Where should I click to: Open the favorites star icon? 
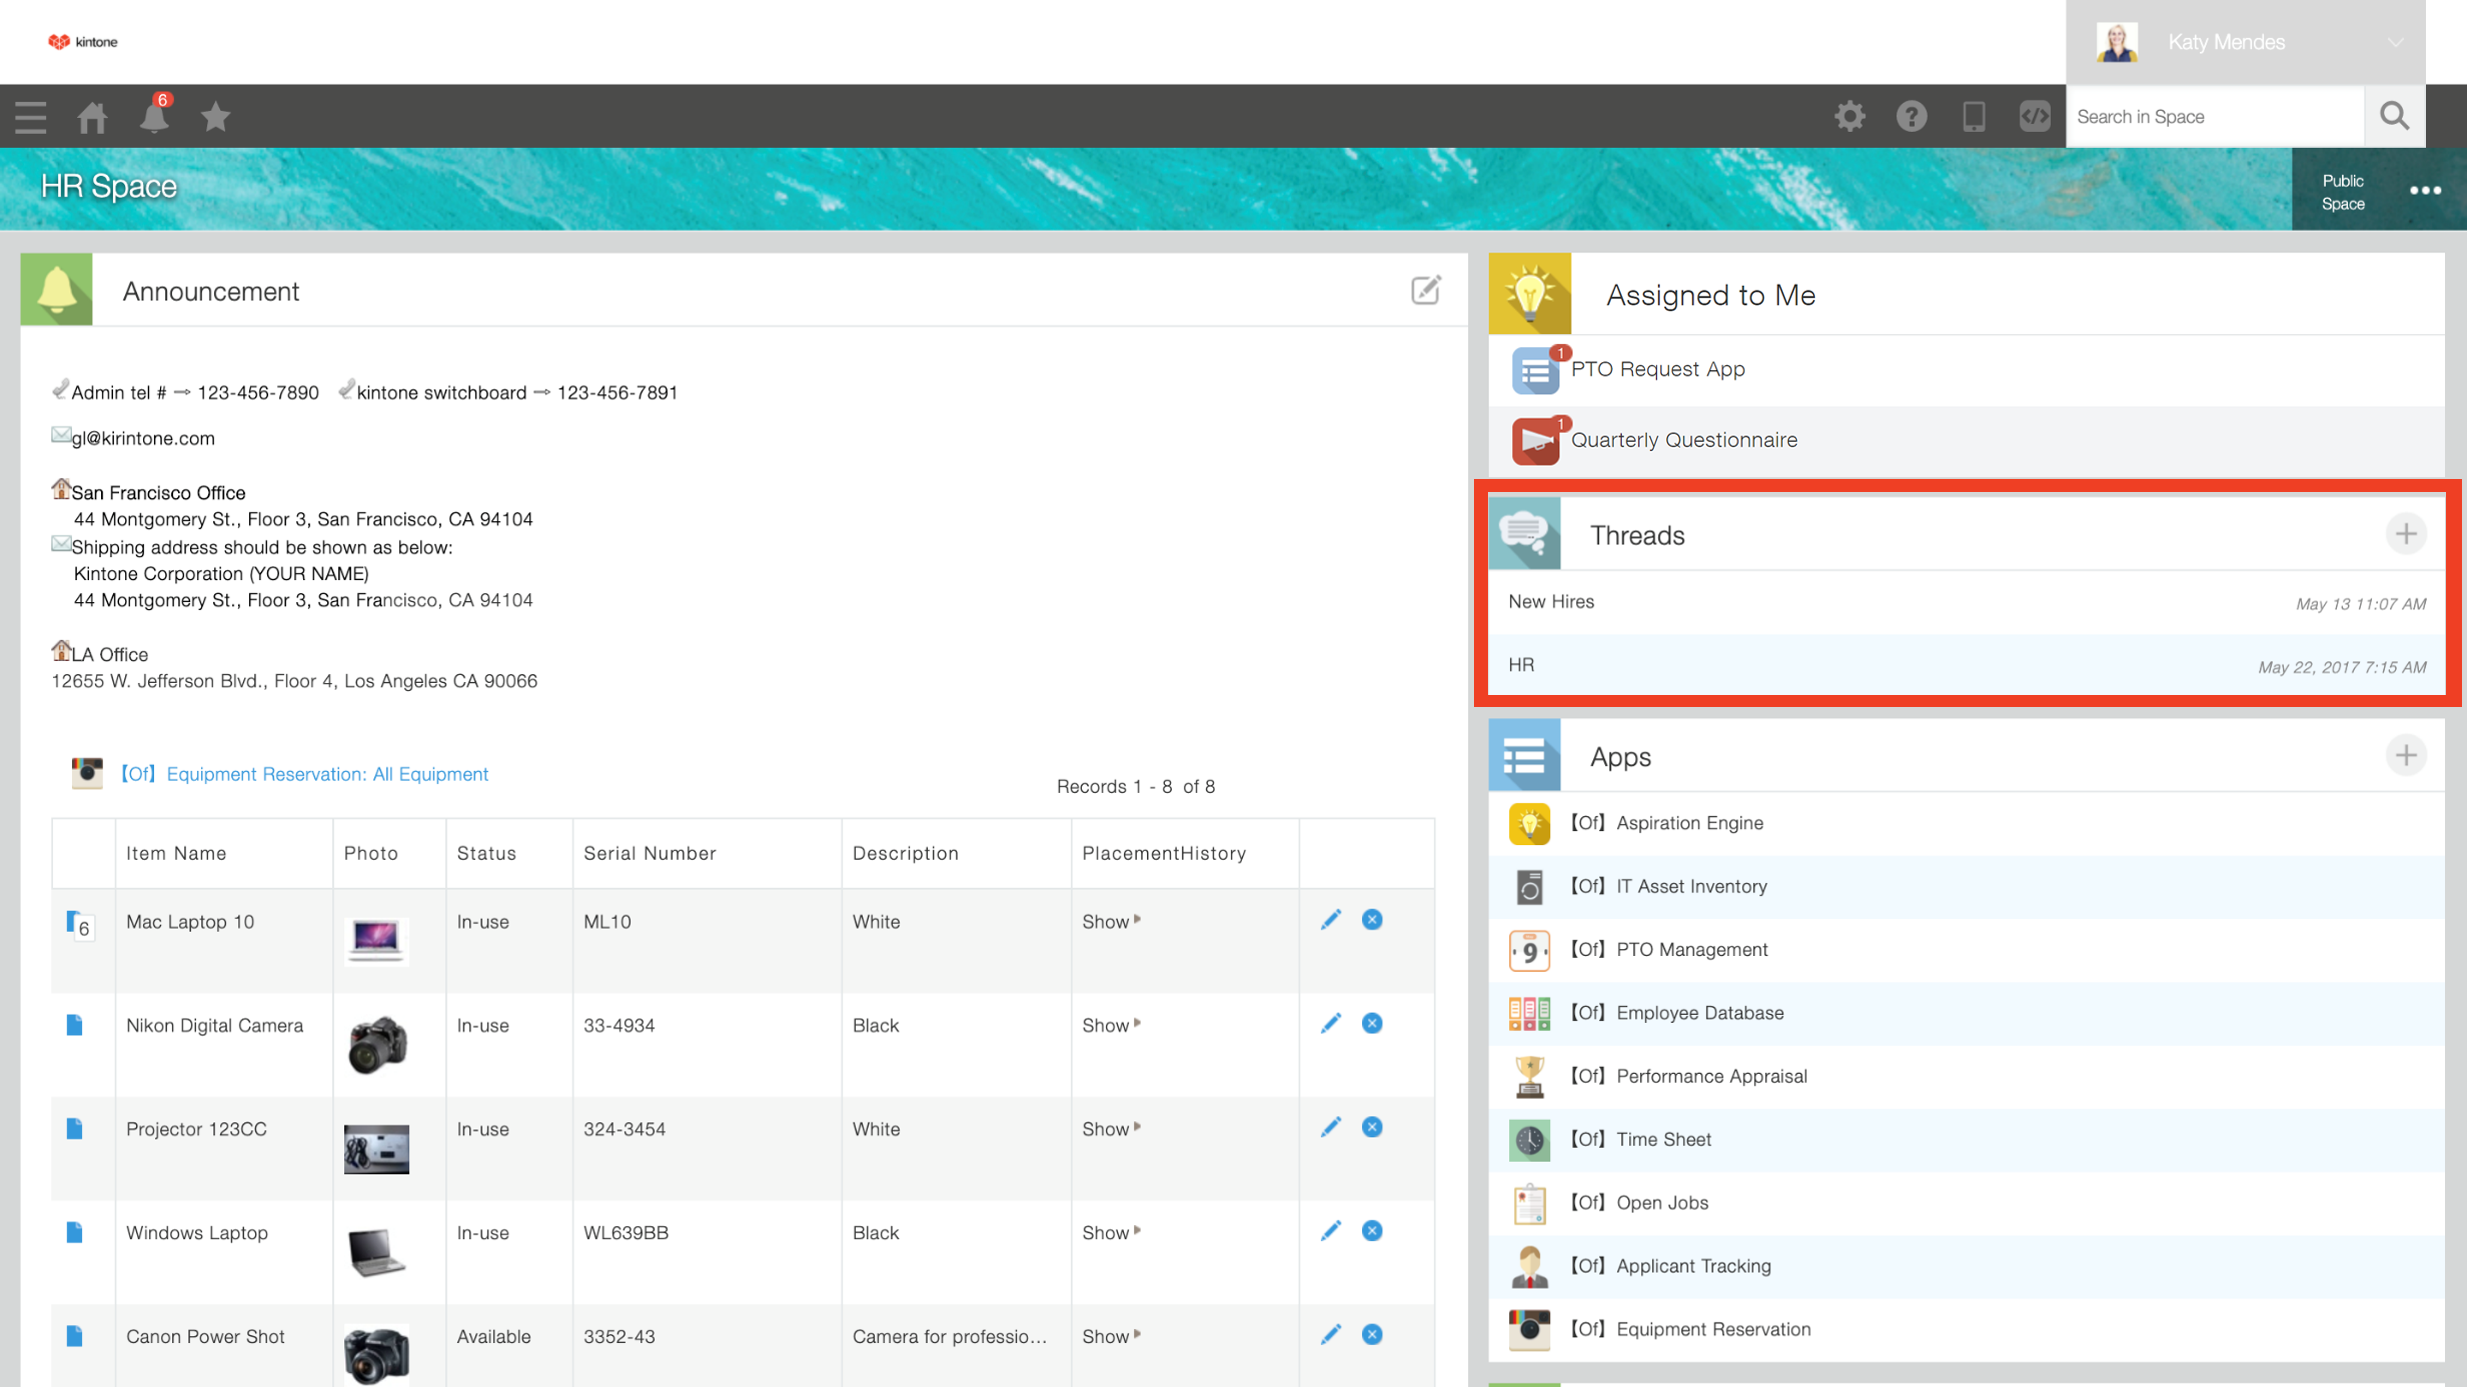click(x=215, y=117)
